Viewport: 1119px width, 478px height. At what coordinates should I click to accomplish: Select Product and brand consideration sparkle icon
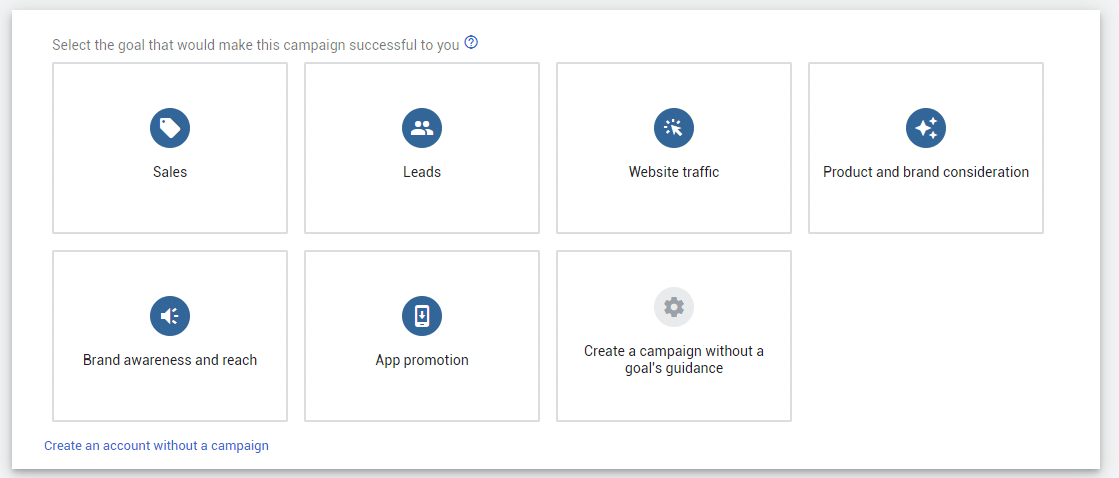tap(926, 128)
